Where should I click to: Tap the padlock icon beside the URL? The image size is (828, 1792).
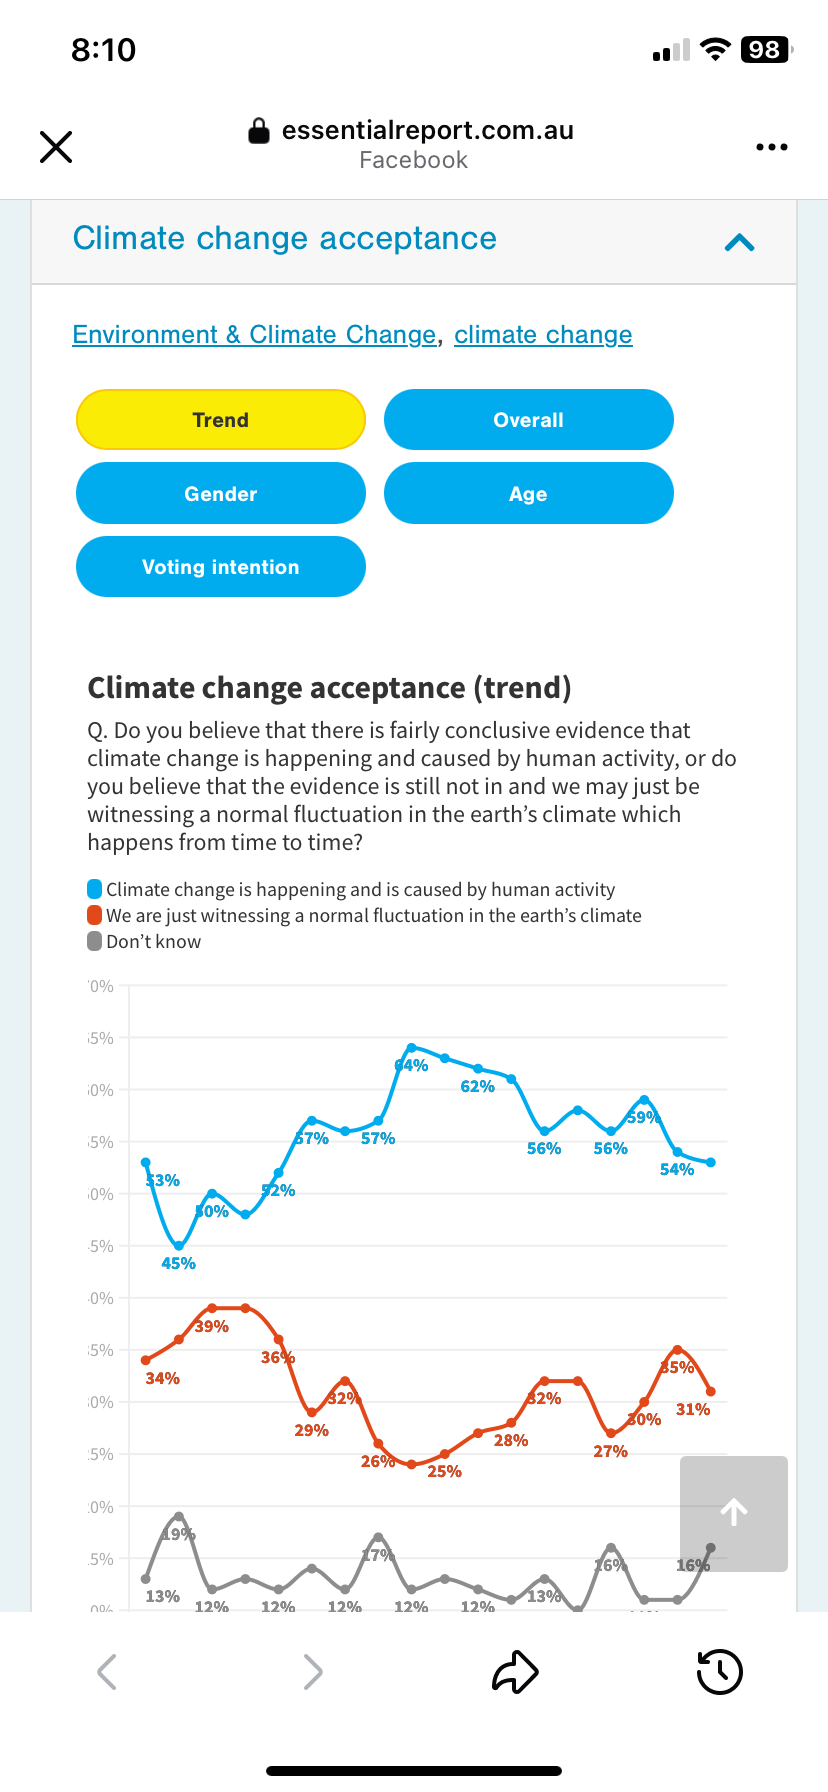(259, 131)
